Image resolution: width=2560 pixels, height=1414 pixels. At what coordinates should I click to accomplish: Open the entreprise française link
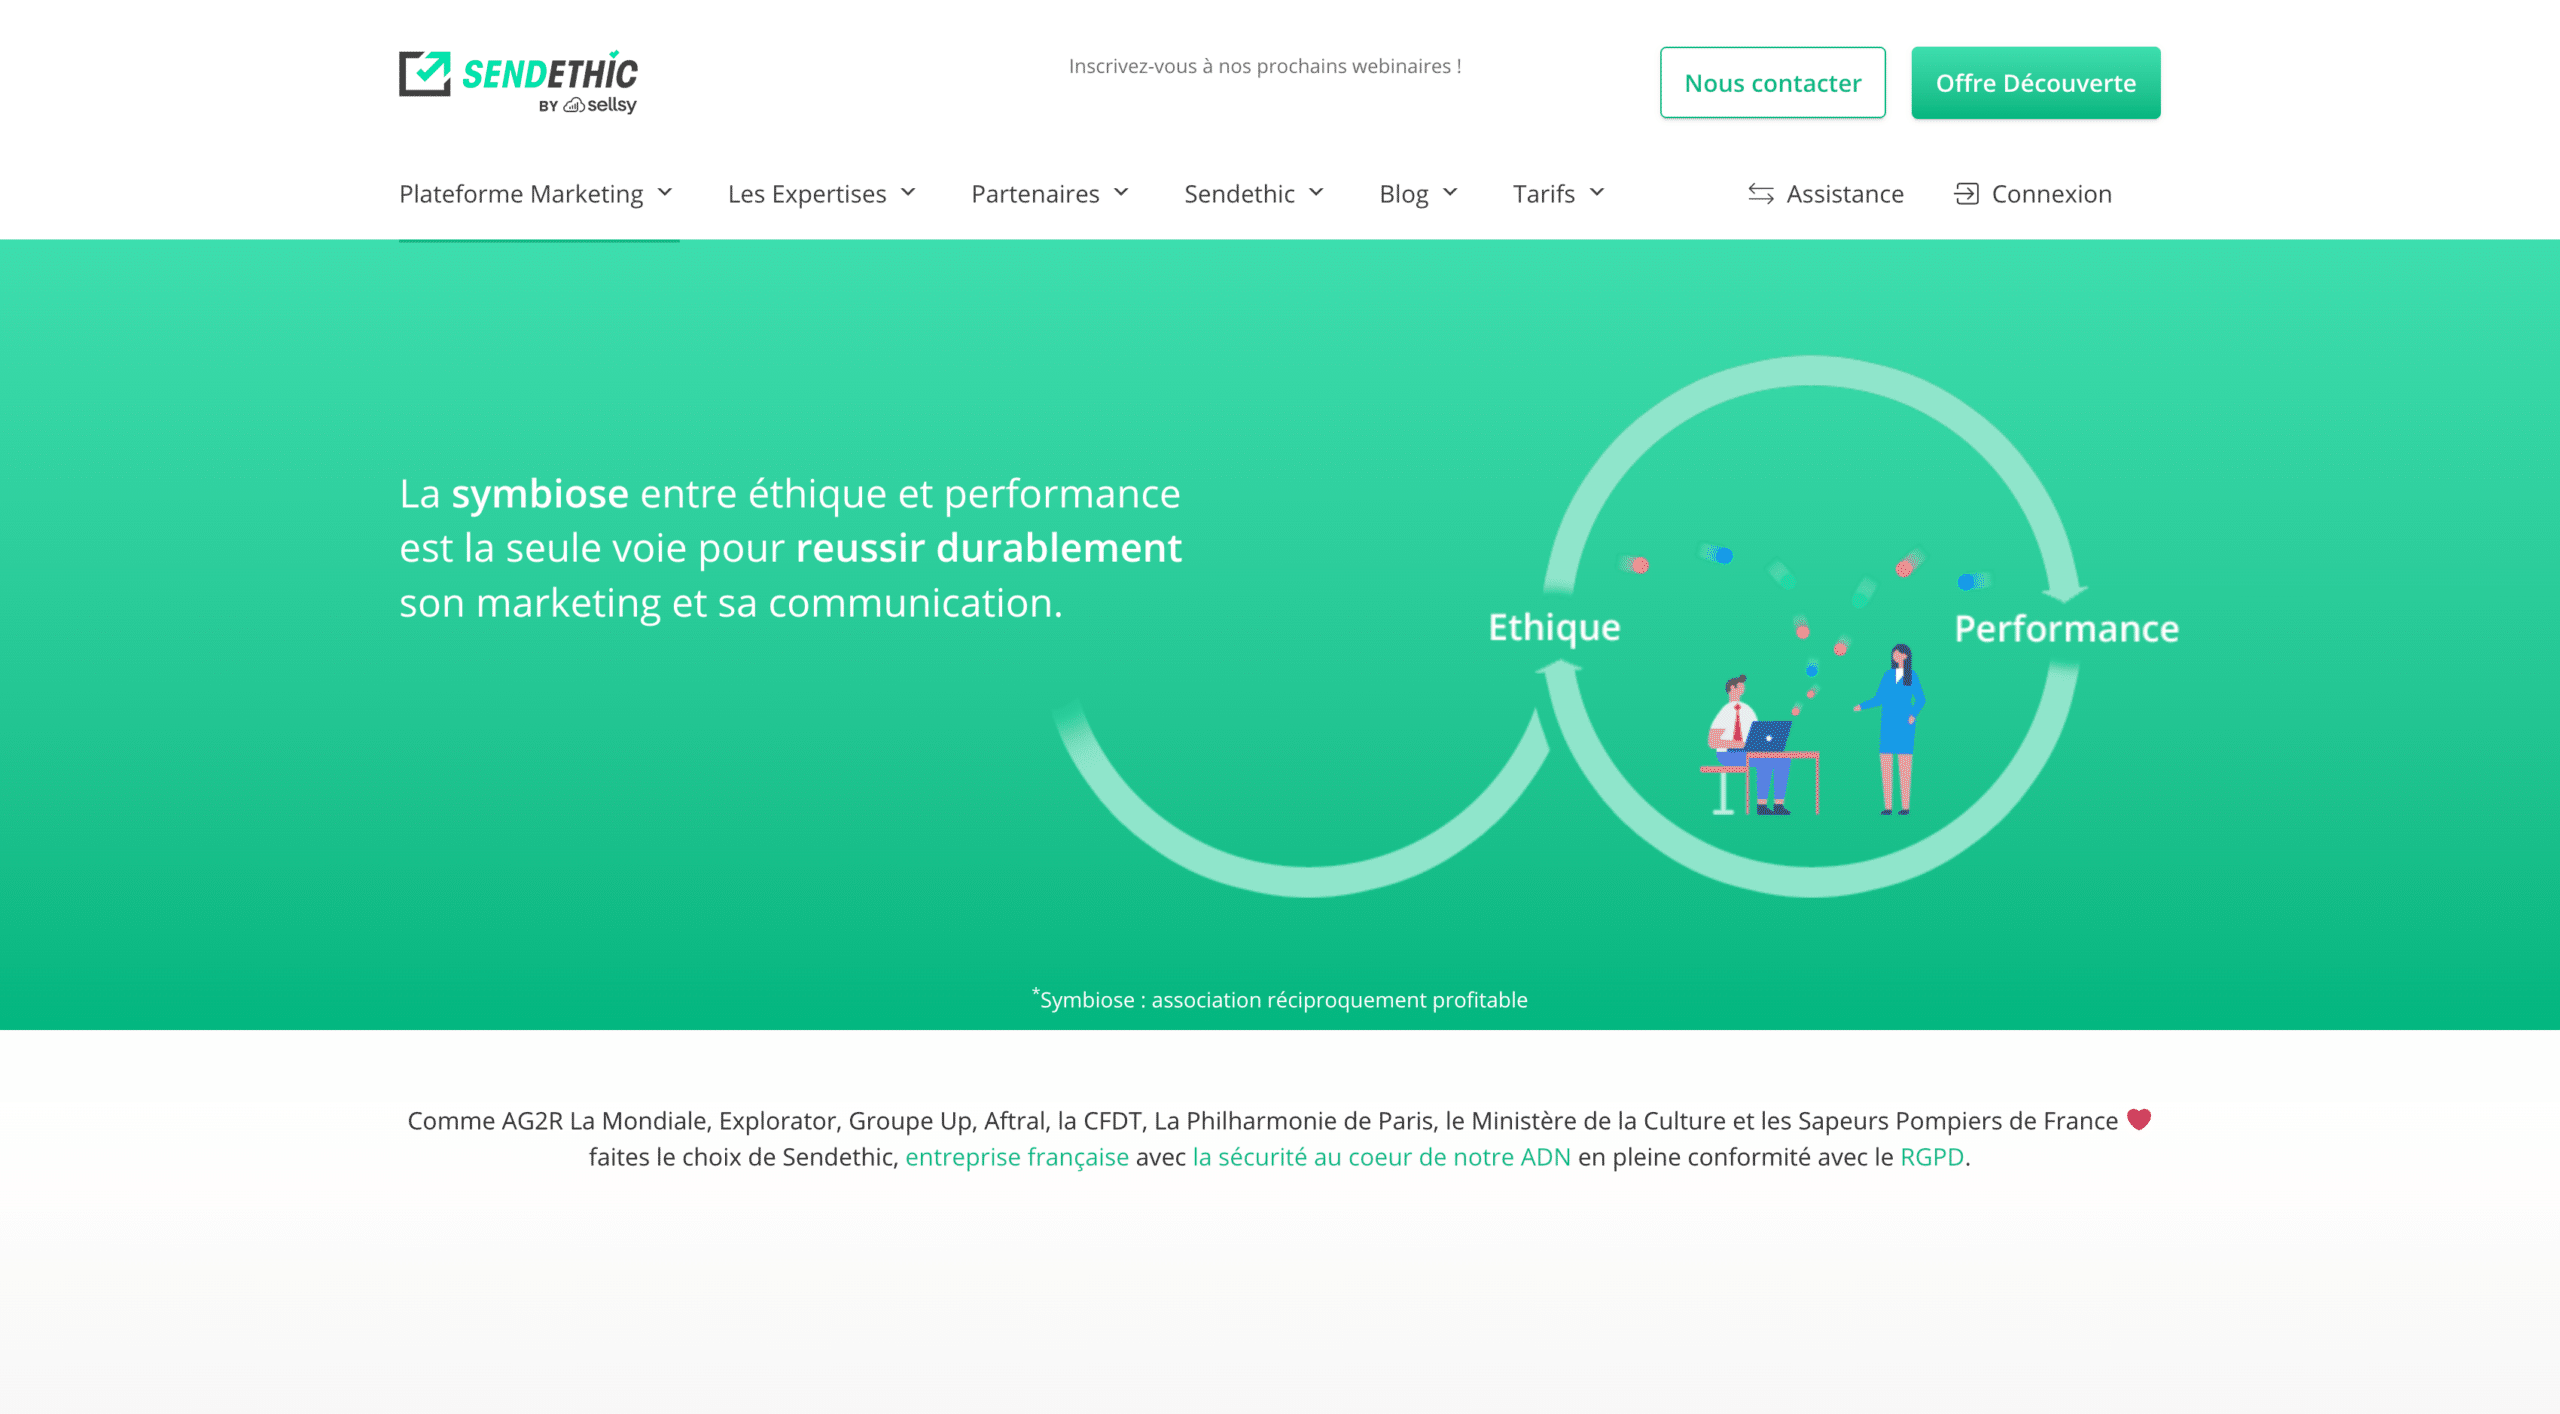[x=1017, y=1157]
